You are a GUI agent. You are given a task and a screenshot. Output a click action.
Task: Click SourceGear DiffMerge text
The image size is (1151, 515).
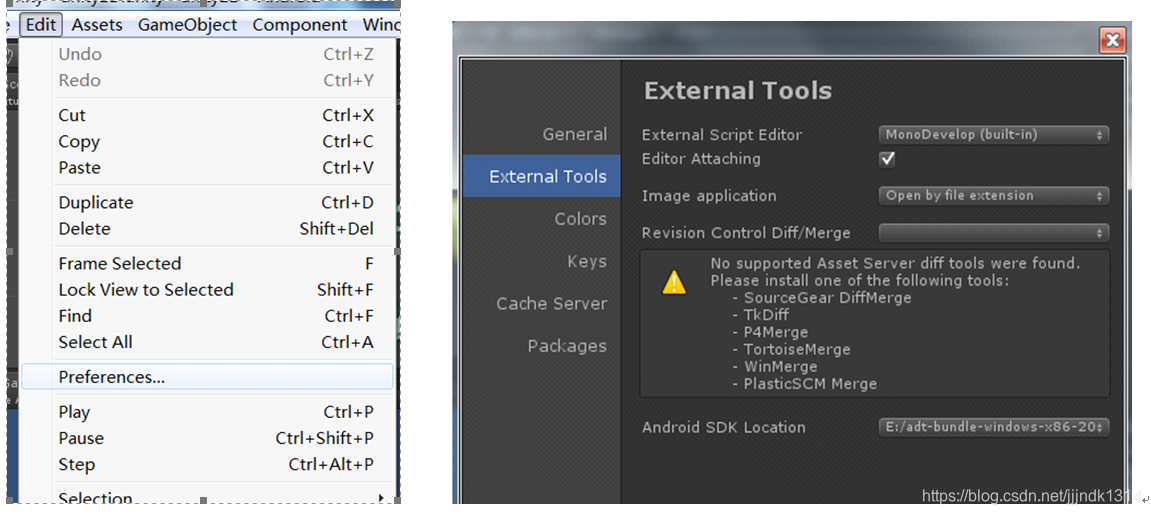[x=827, y=298]
